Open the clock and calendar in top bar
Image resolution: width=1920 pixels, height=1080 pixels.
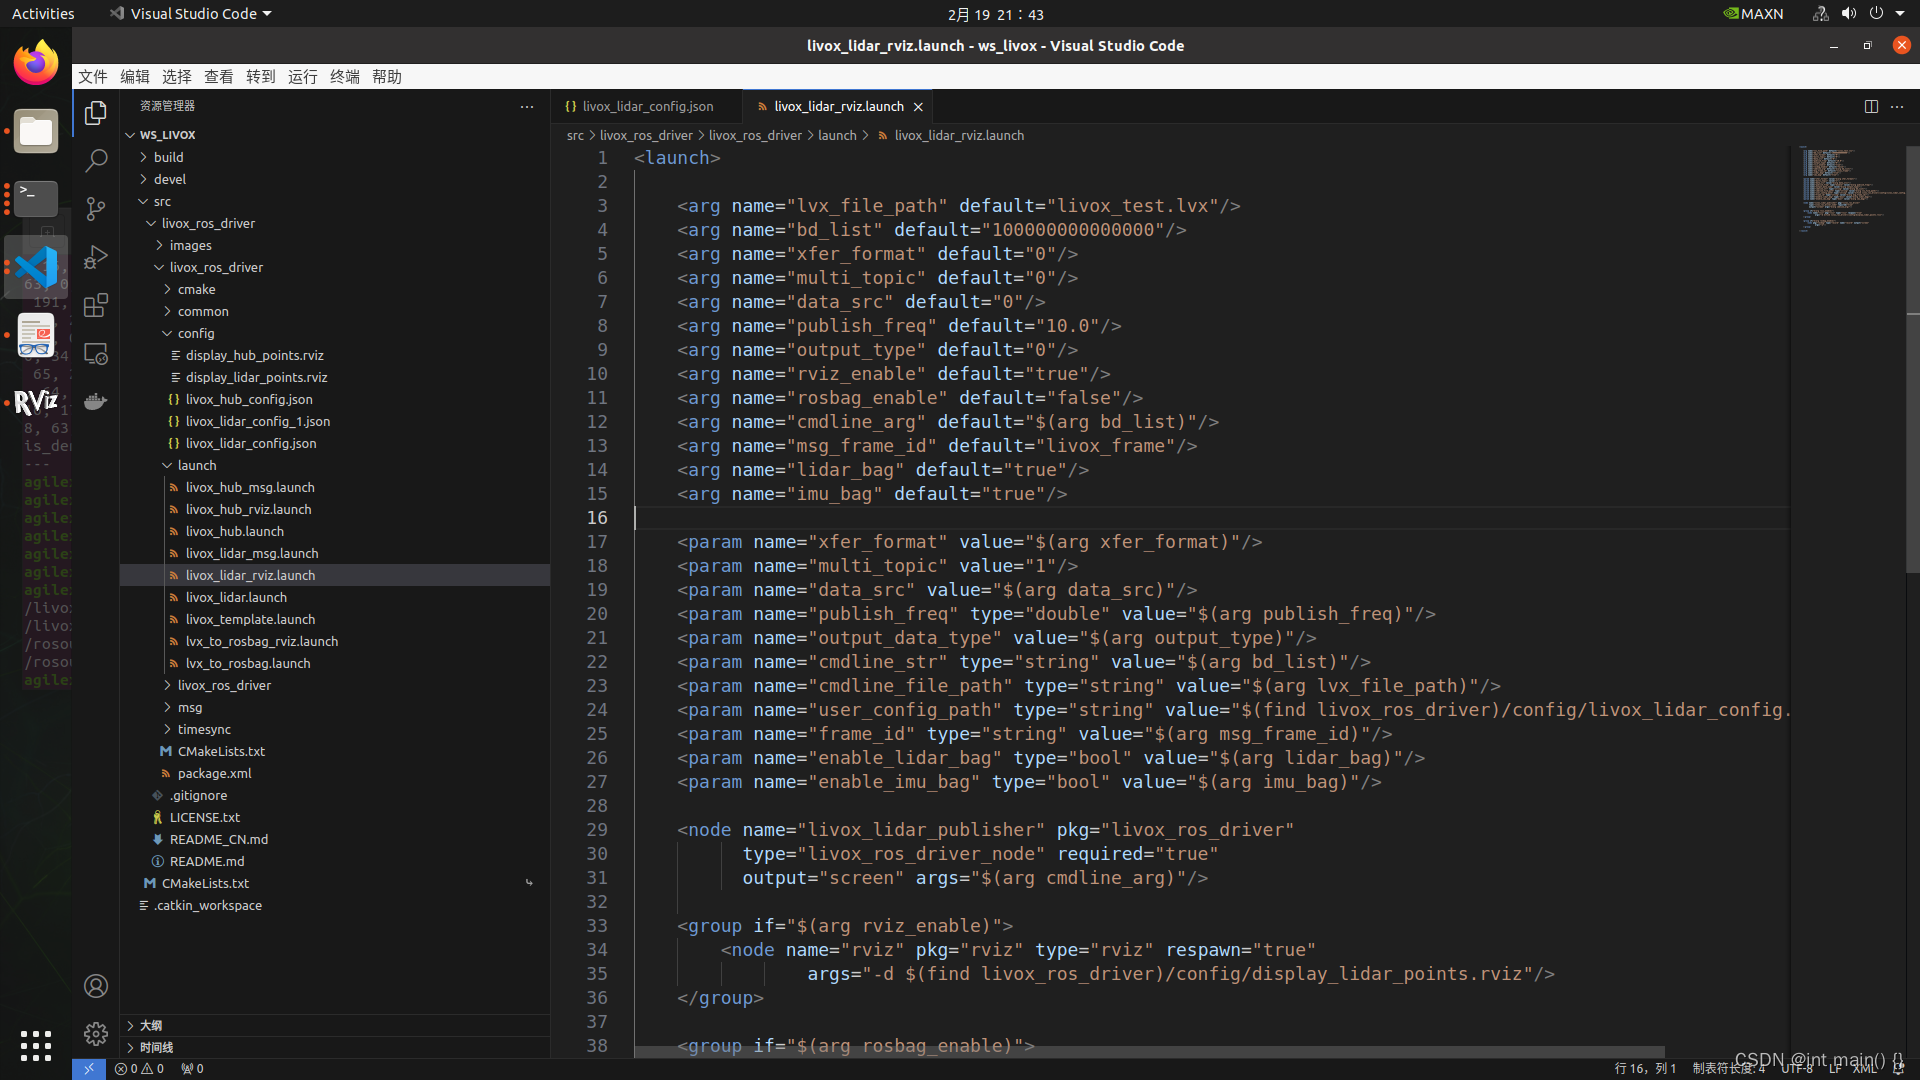[x=995, y=14]
